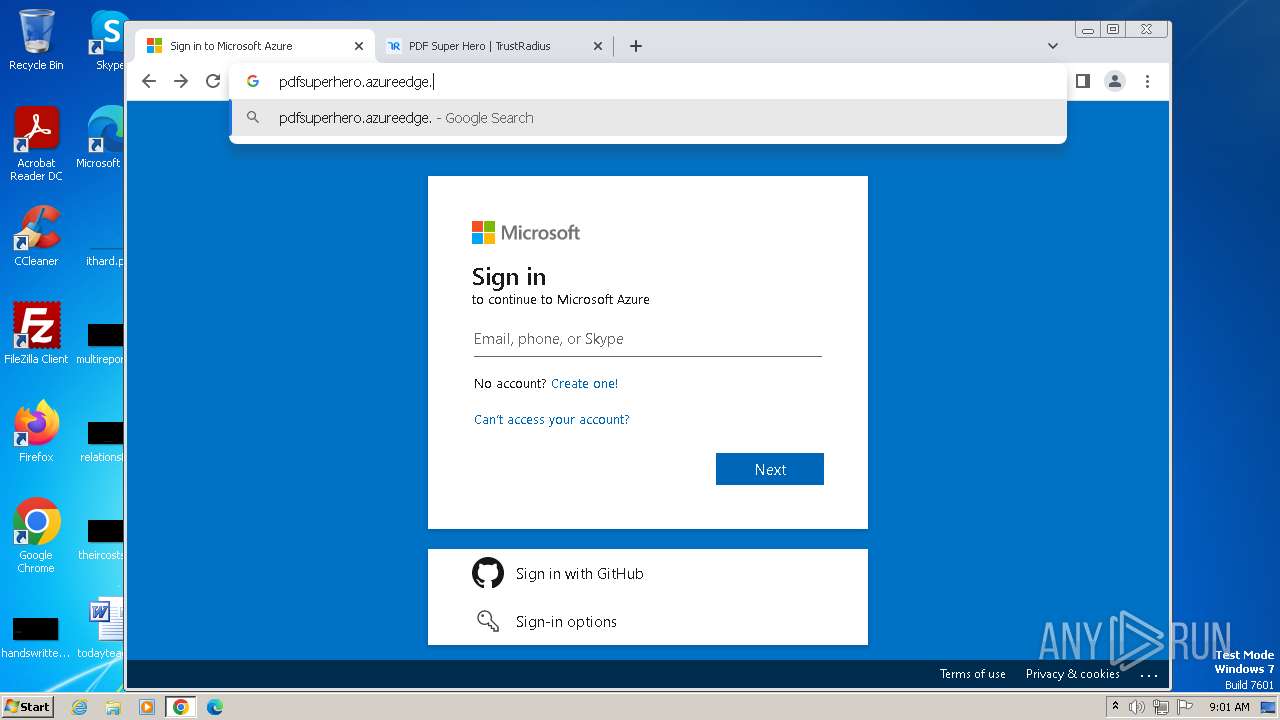
Task: Close the PDF Super Hero TrustRadius tab
Action: [x=598, y=46]
